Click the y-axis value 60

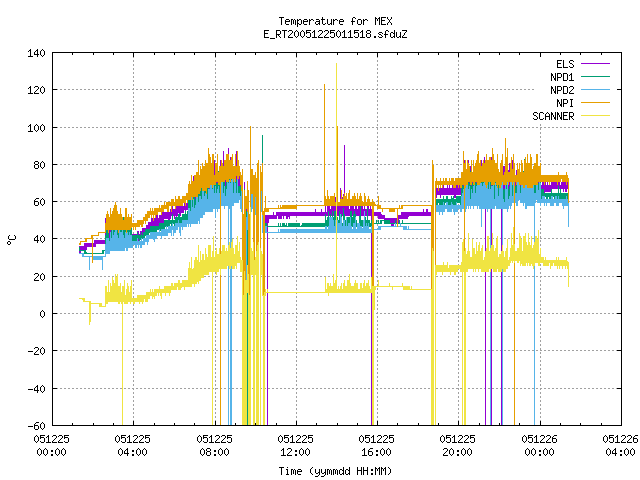39,202
